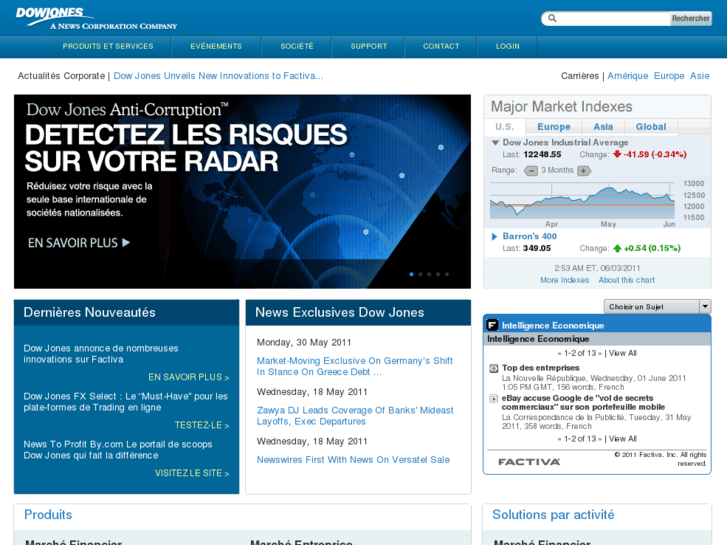Select the fifth carousel dot on banner
Viewport: 727px width, 545px height.
(x=447, y=274)
